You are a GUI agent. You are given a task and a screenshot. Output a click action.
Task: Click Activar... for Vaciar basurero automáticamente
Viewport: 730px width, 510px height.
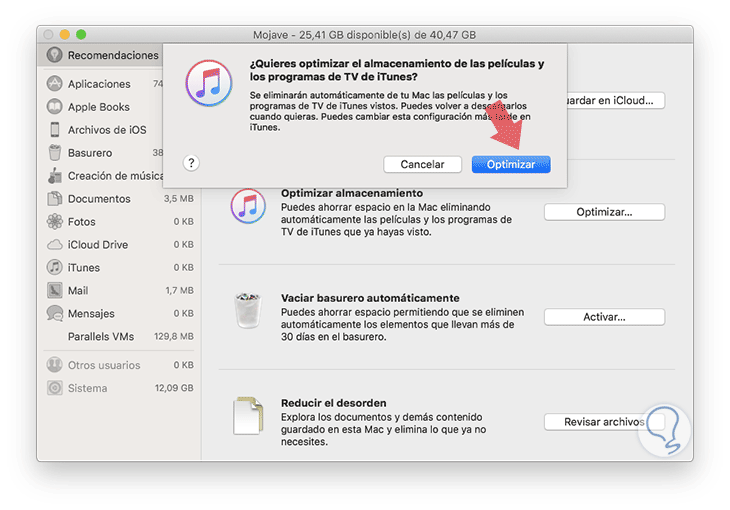click(604, 317)
